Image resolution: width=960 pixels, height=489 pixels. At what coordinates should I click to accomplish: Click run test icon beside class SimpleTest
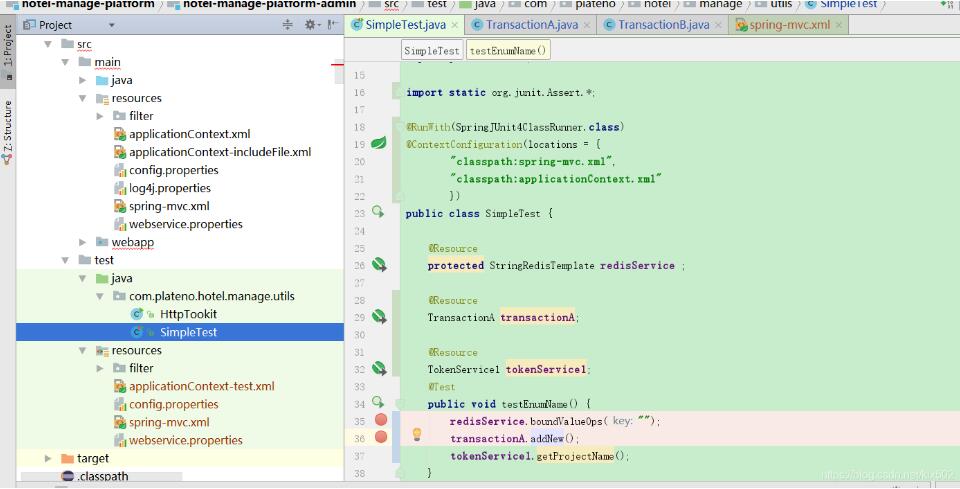point(378,212)
